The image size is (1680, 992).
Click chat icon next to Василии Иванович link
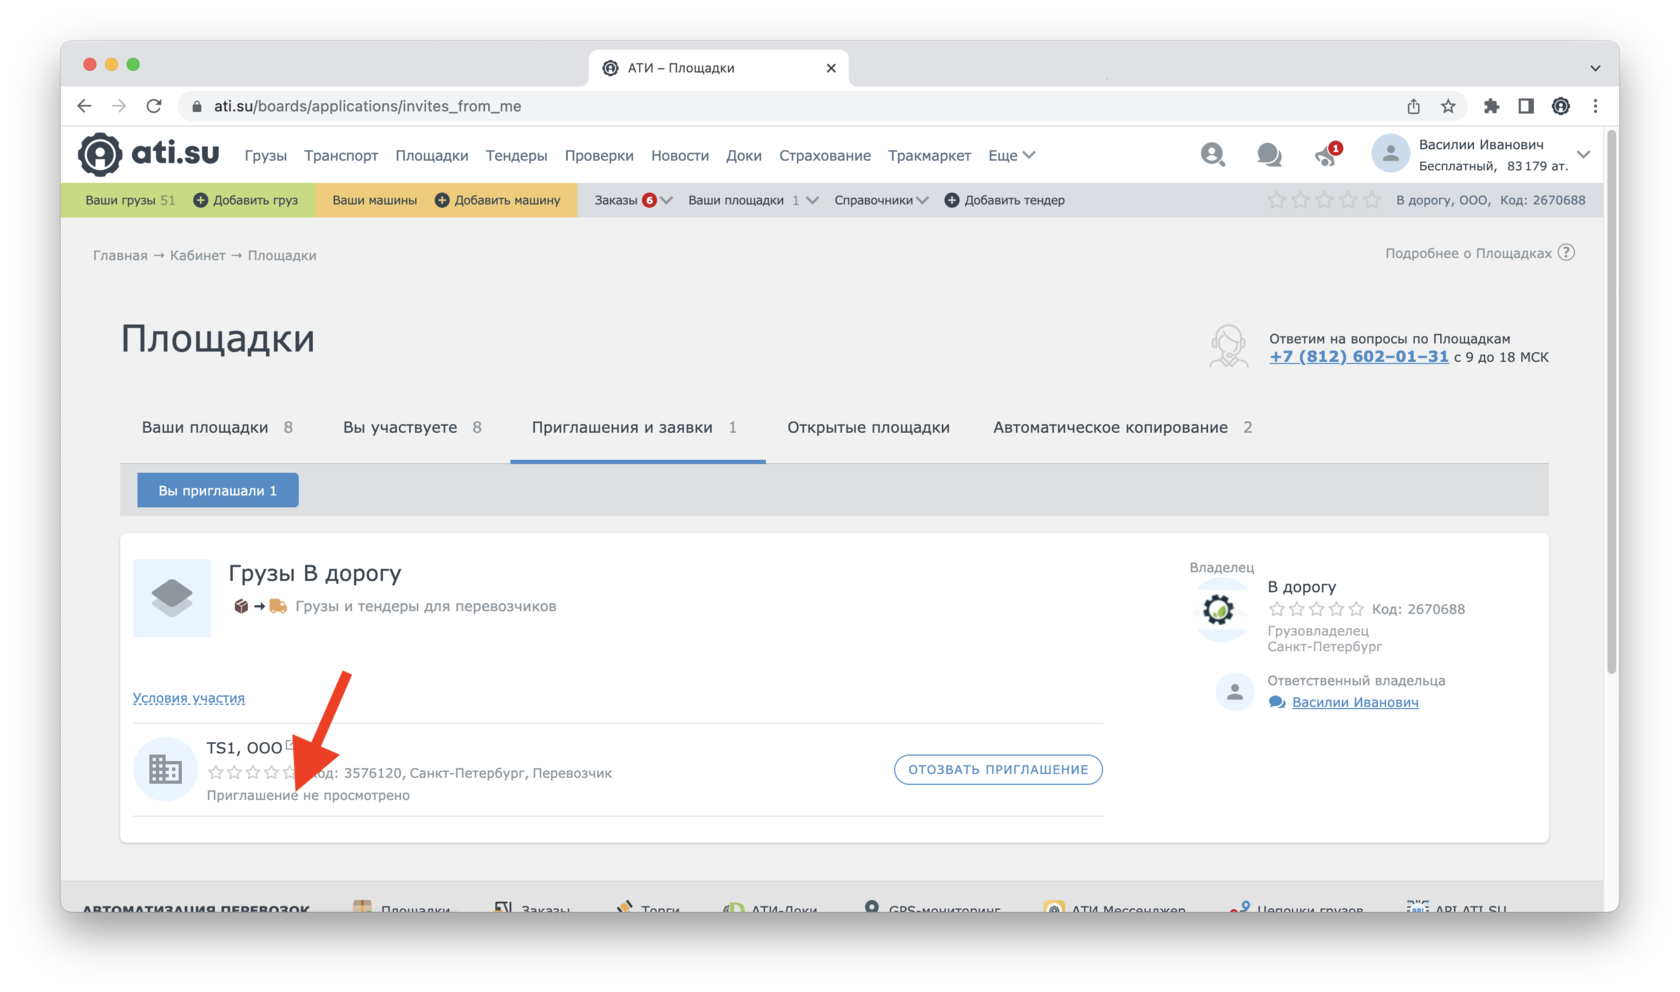1277,702
